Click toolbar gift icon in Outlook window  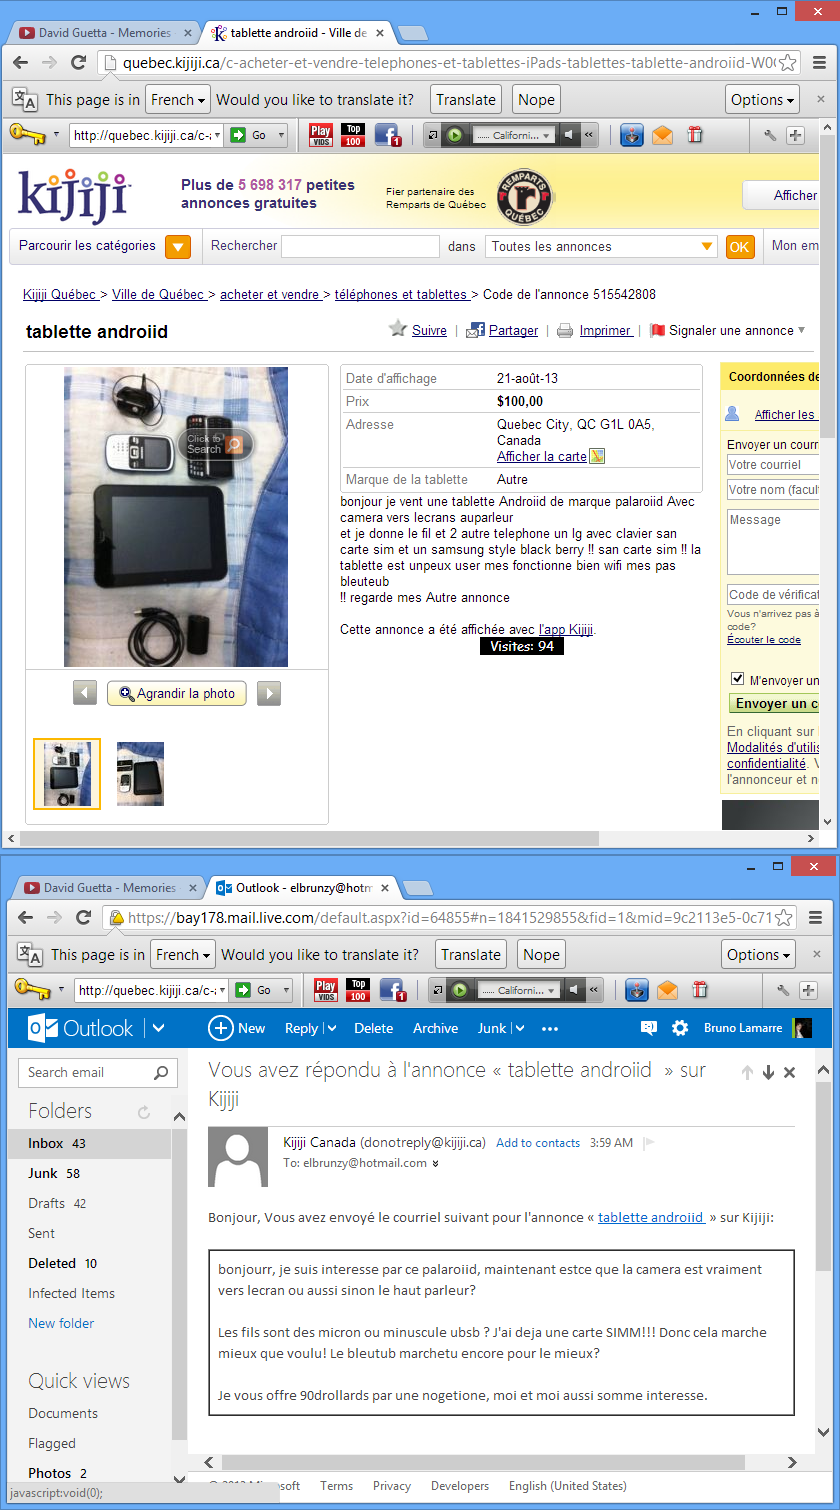(700, 990)
